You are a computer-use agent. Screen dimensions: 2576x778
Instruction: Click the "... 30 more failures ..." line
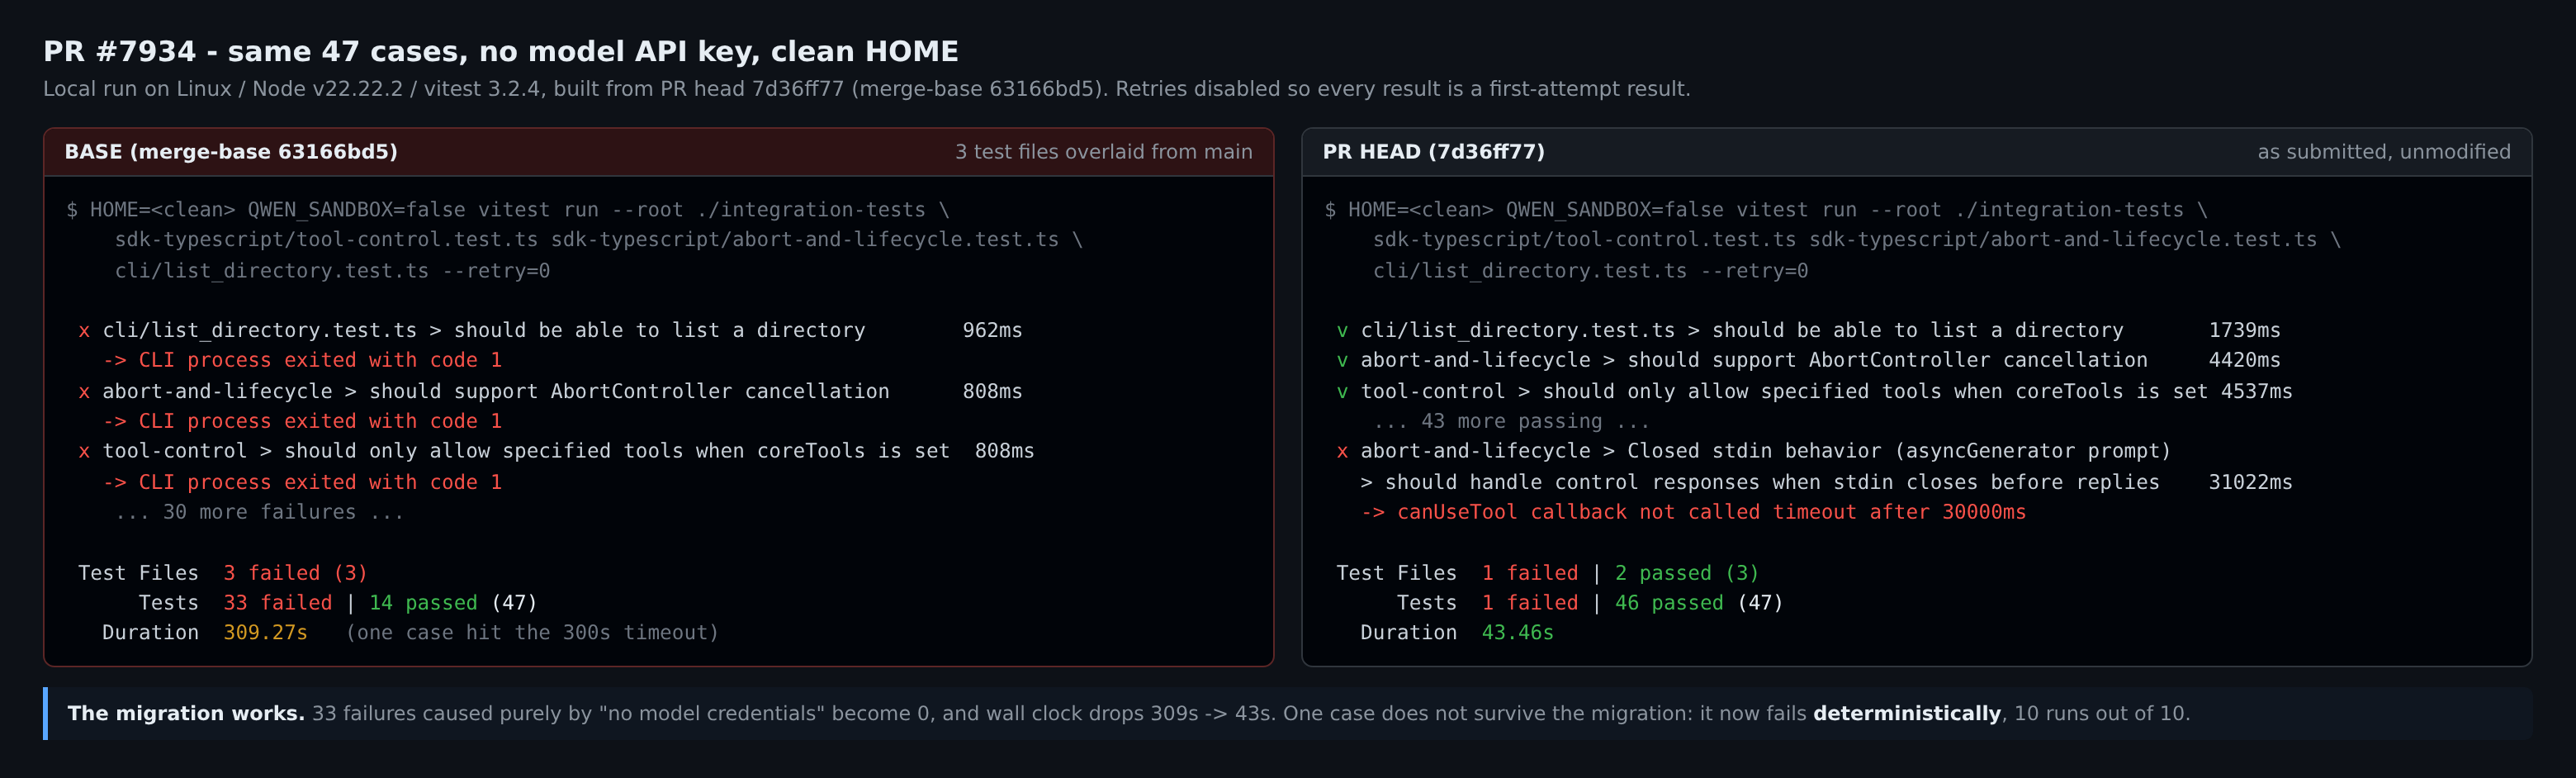pyautogui.click(x=260, y=512)
